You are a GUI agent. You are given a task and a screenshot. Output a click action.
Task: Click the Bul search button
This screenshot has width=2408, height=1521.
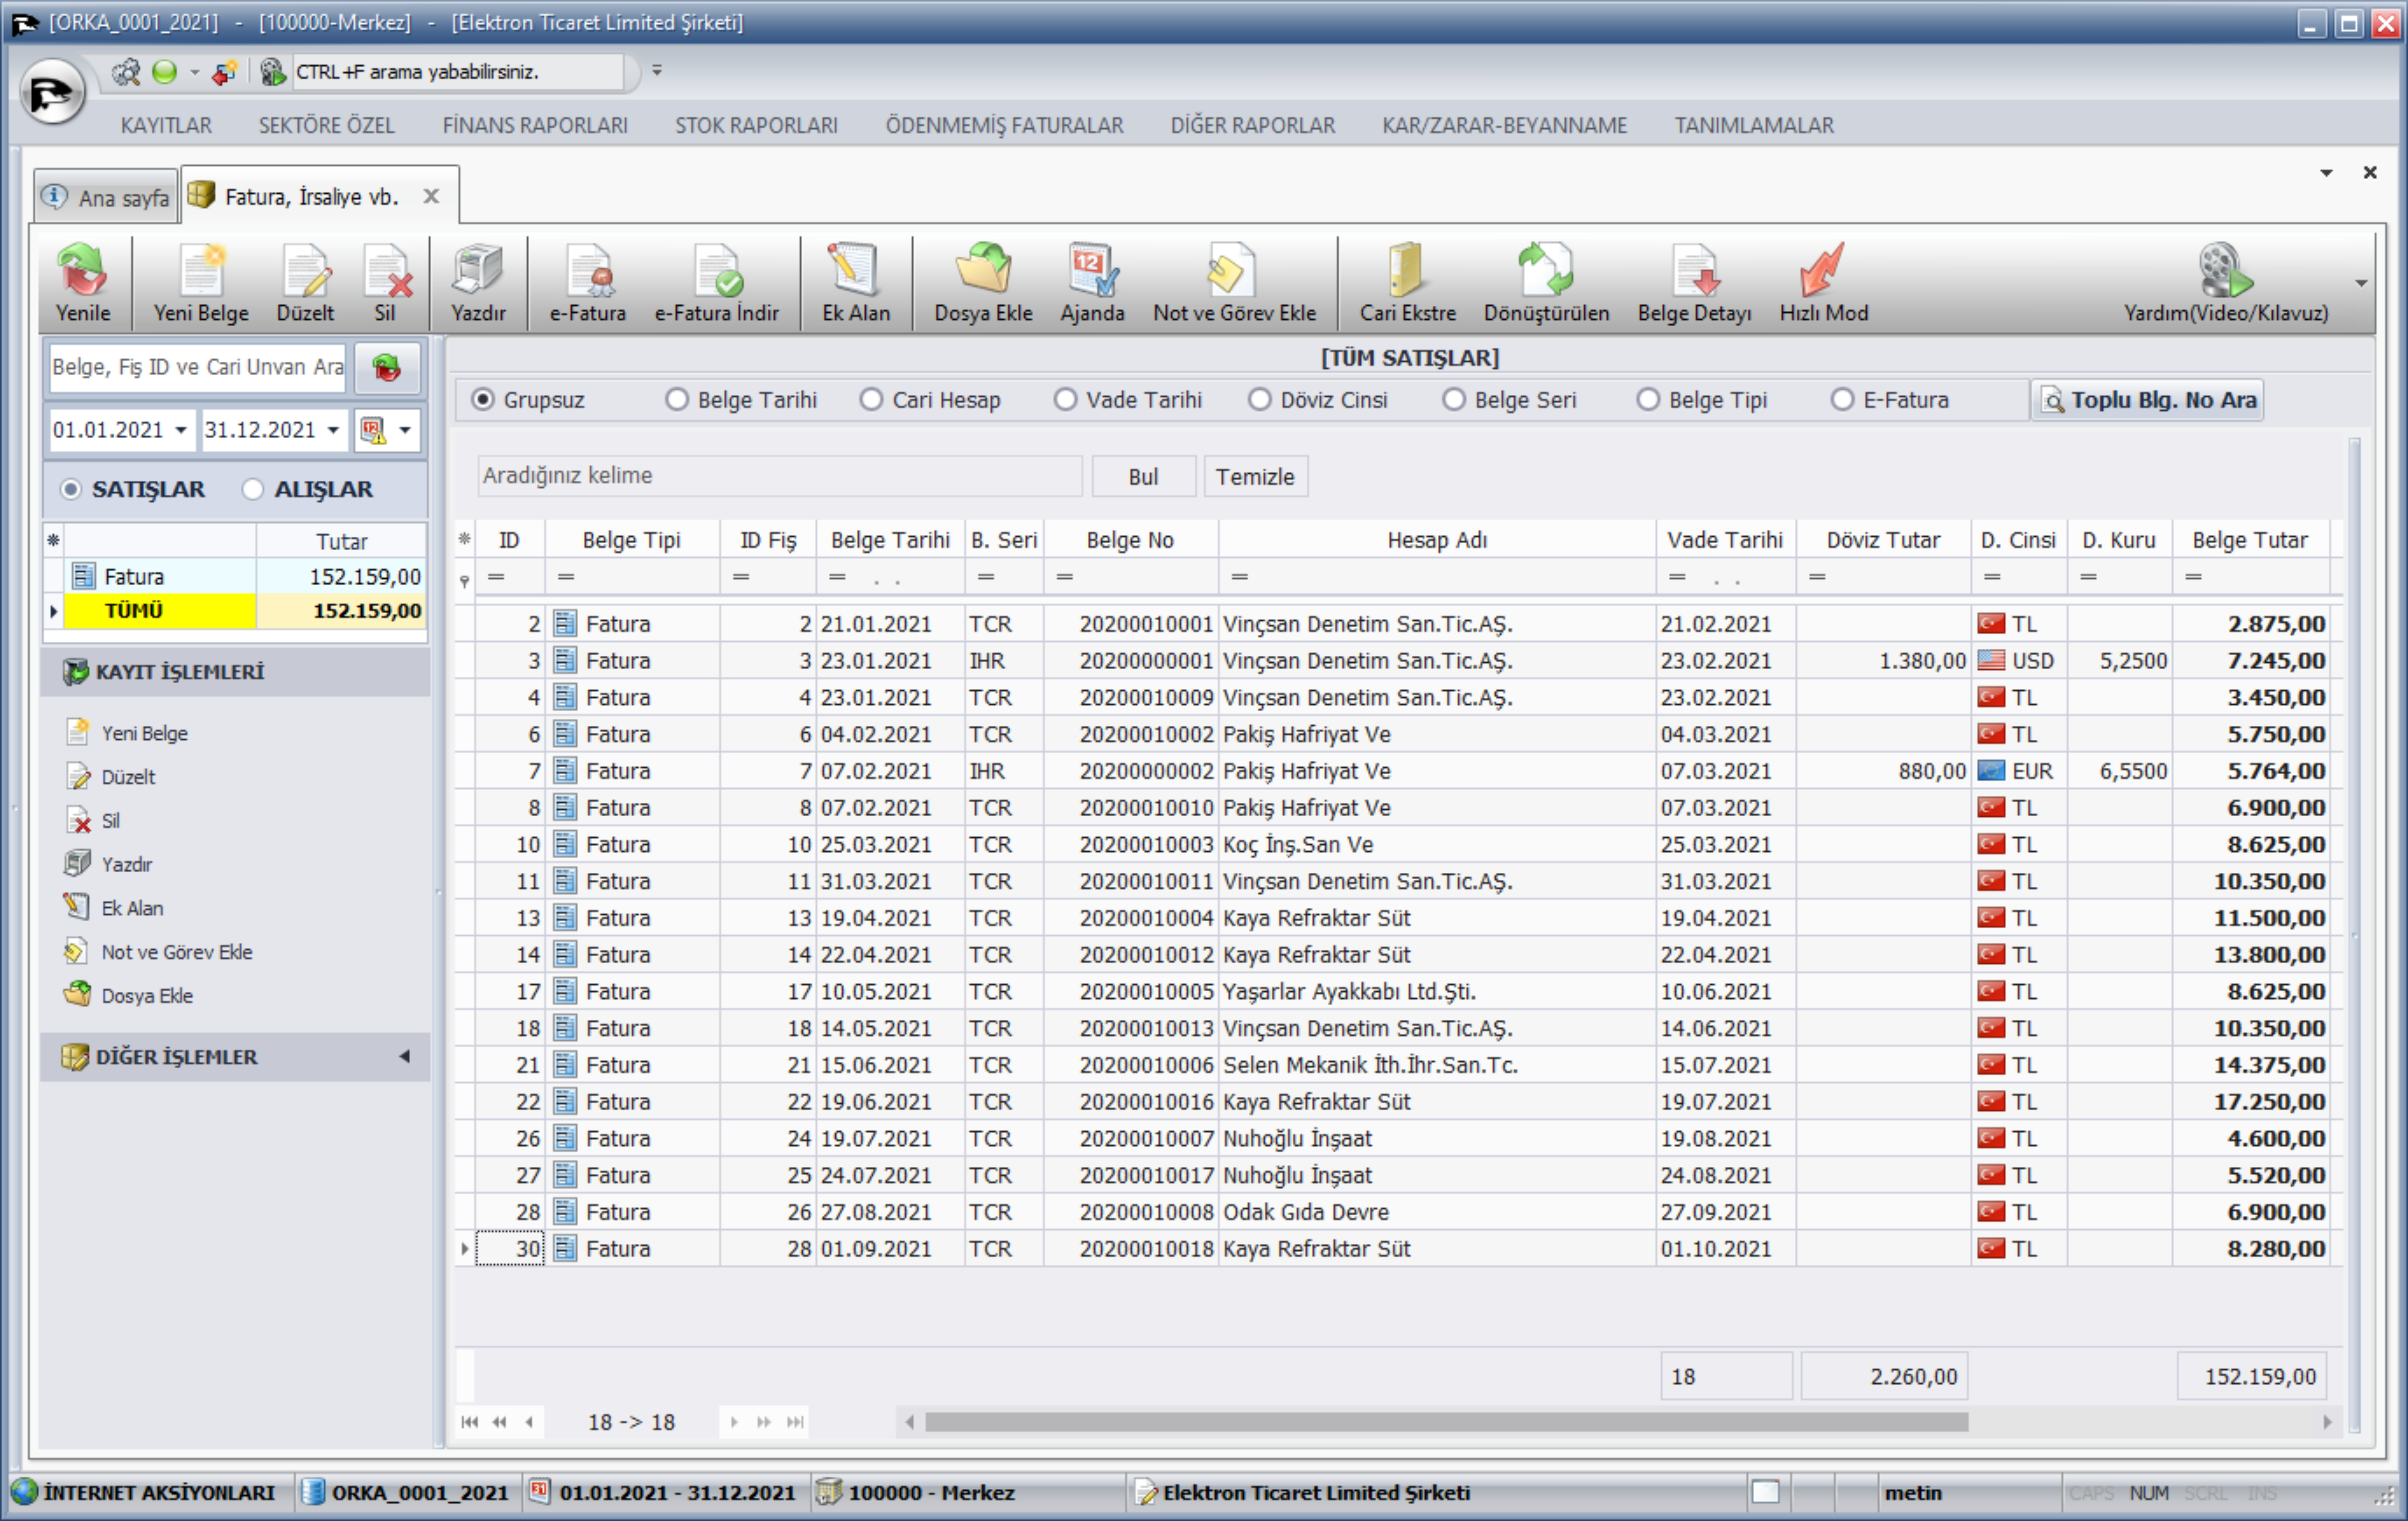click(1143, 477)
